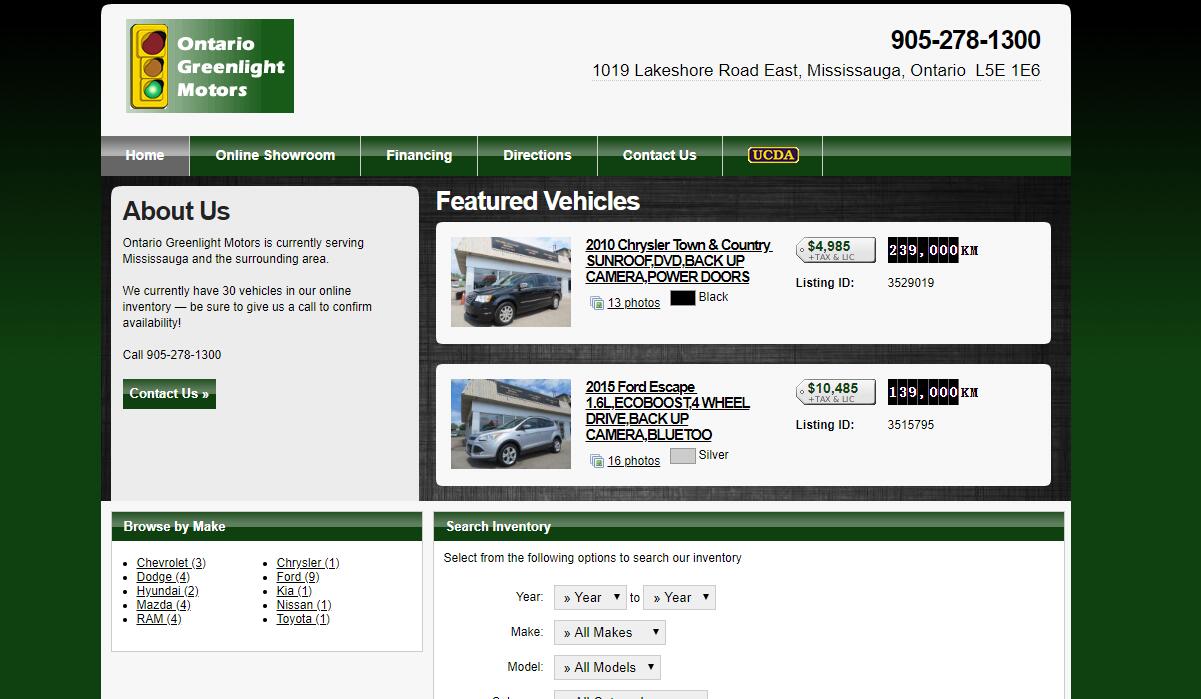Browse RAM (4) vehicles
Screen dimensions: 1201x699
tap(159, 619)
